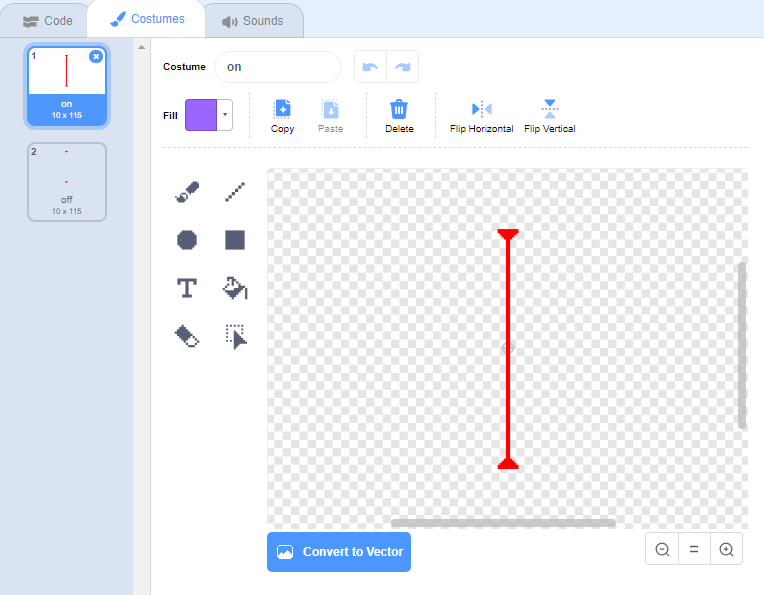This screenshot has height=595, width=764.
Task: Click the Costume name input field
Action: point(277,67)
